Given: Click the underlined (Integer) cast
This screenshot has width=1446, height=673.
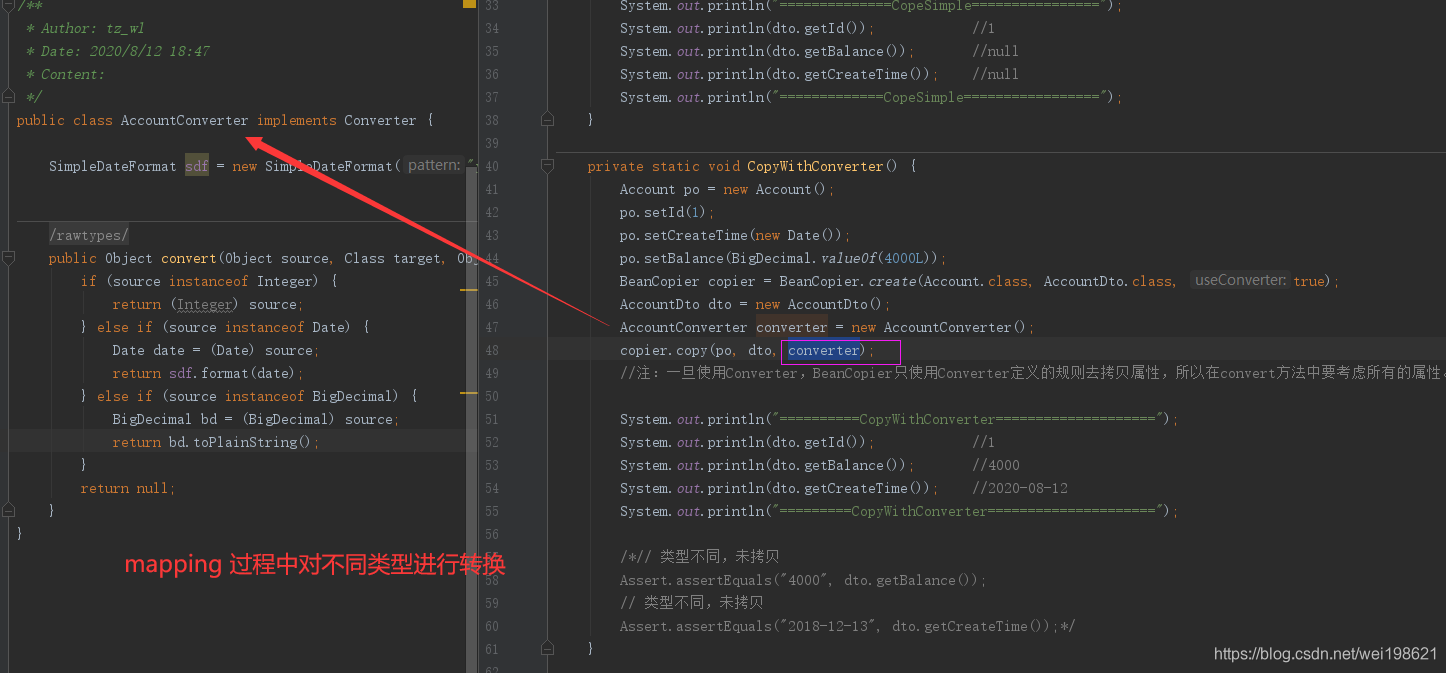Looking at the screenshot, I should coord(204,304).
